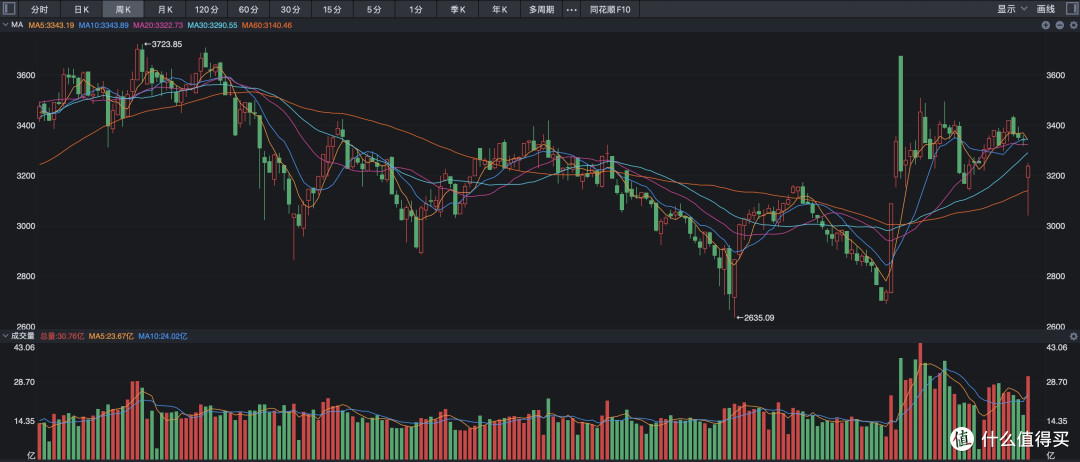Select the 分时 tab
The width and height of the screenshot is (1080, 462).
(39, 10)
